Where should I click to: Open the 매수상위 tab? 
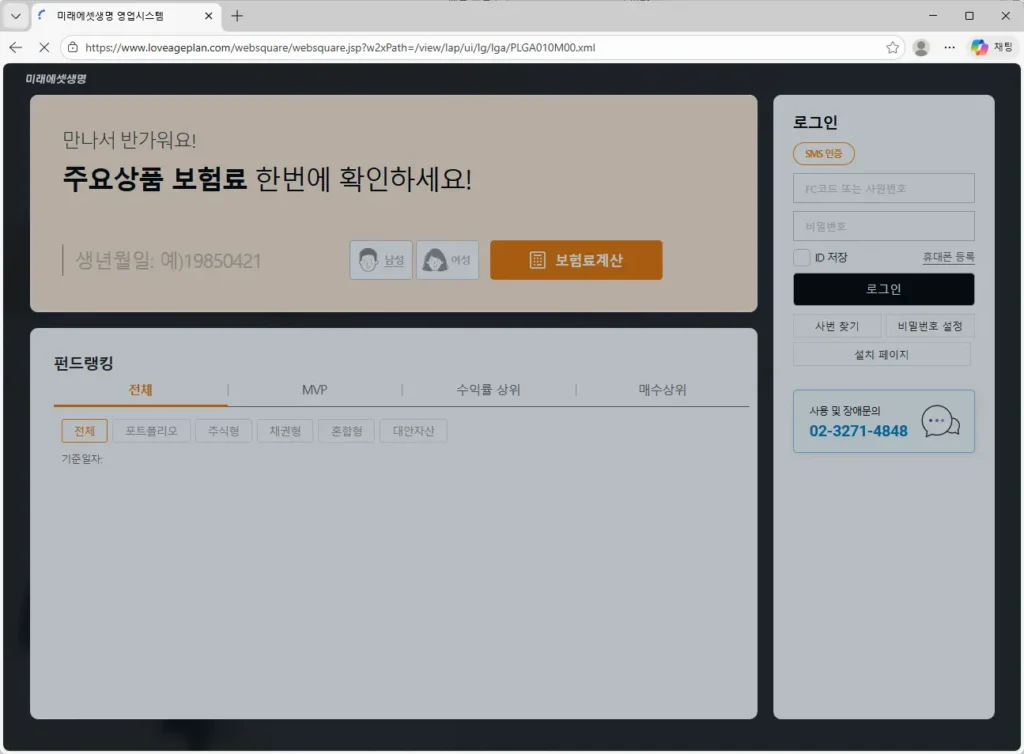click(662, 390)
